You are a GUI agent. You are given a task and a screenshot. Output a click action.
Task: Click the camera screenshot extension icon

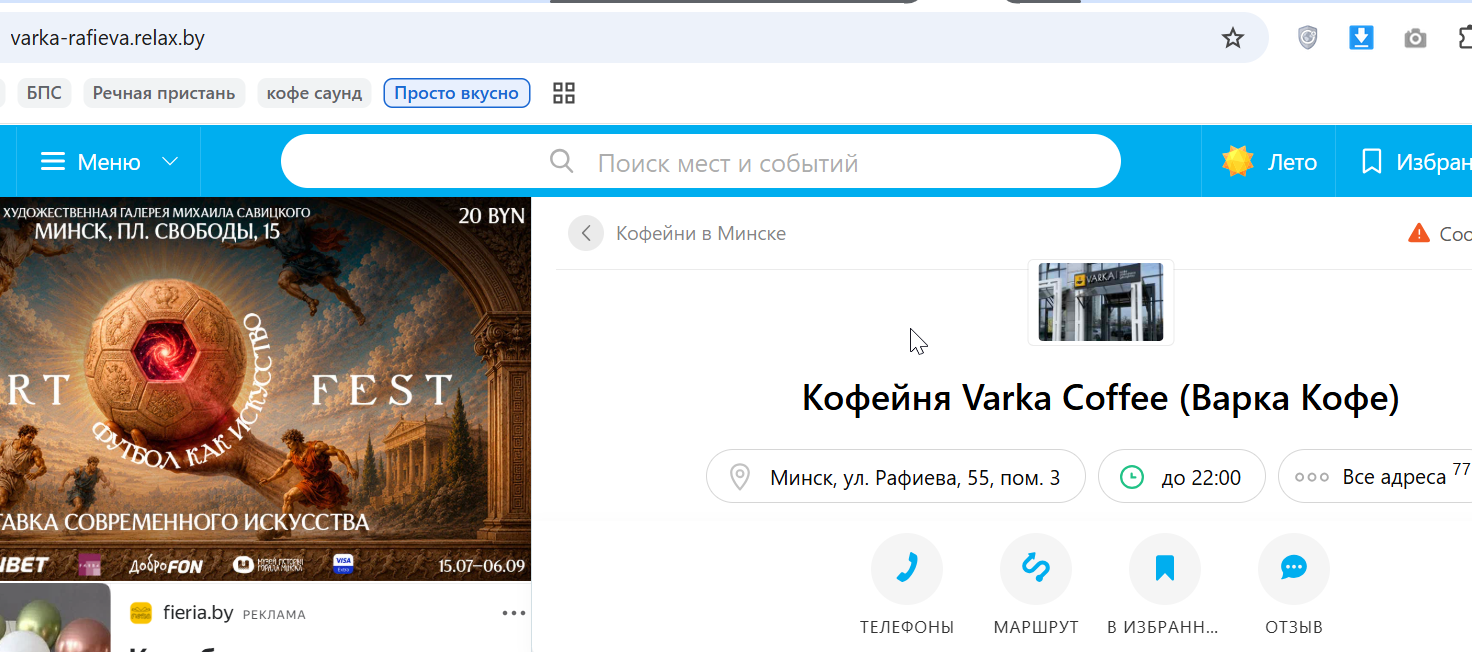pos(1415,39)
